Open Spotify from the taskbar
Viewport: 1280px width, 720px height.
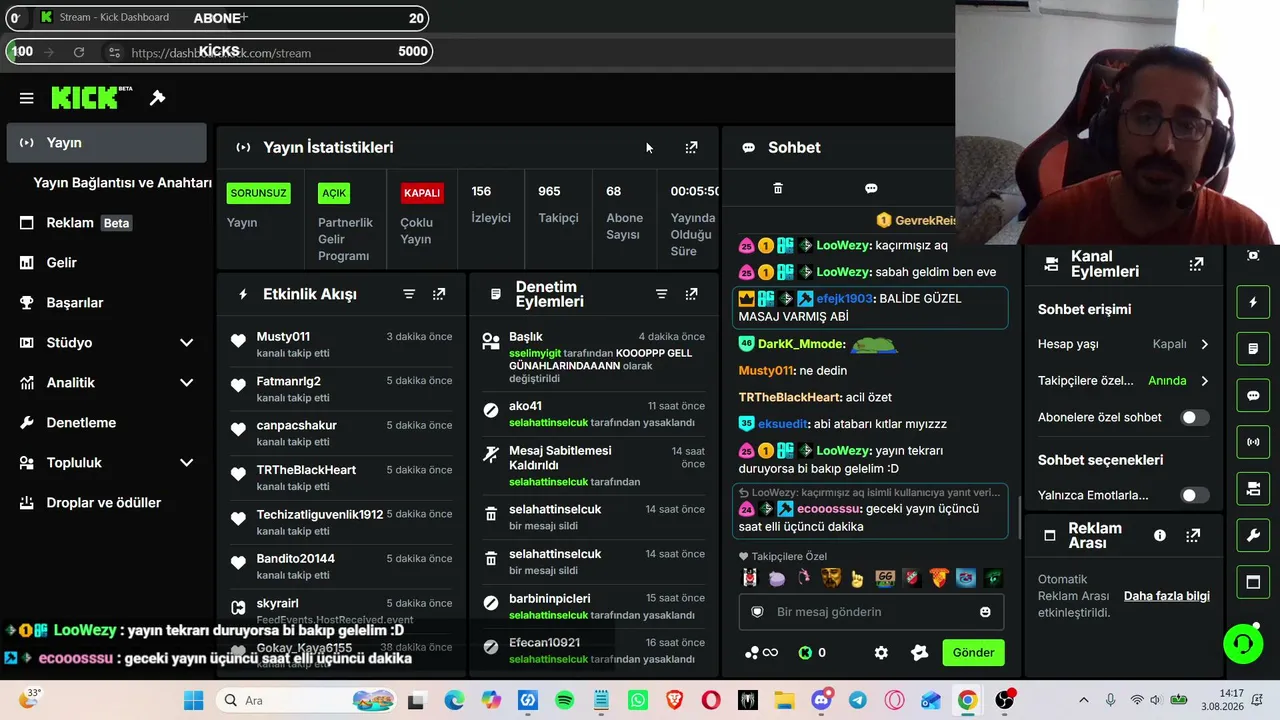pos(564,701)
